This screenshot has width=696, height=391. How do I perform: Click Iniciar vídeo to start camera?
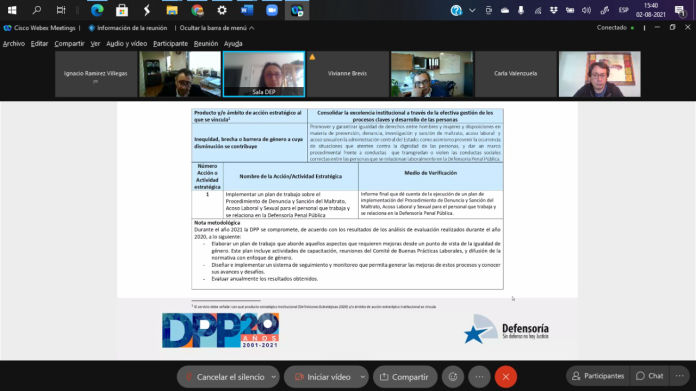pos(323,377)
